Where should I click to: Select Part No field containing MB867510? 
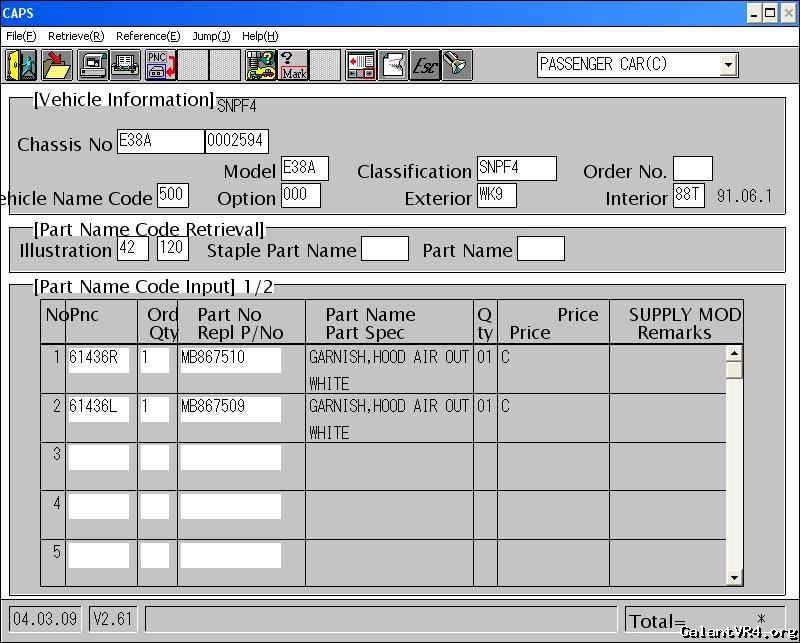coord(230,360)
